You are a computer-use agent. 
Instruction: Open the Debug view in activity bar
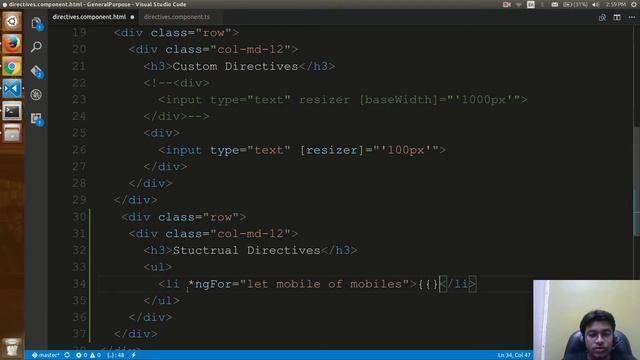point(36,95)
